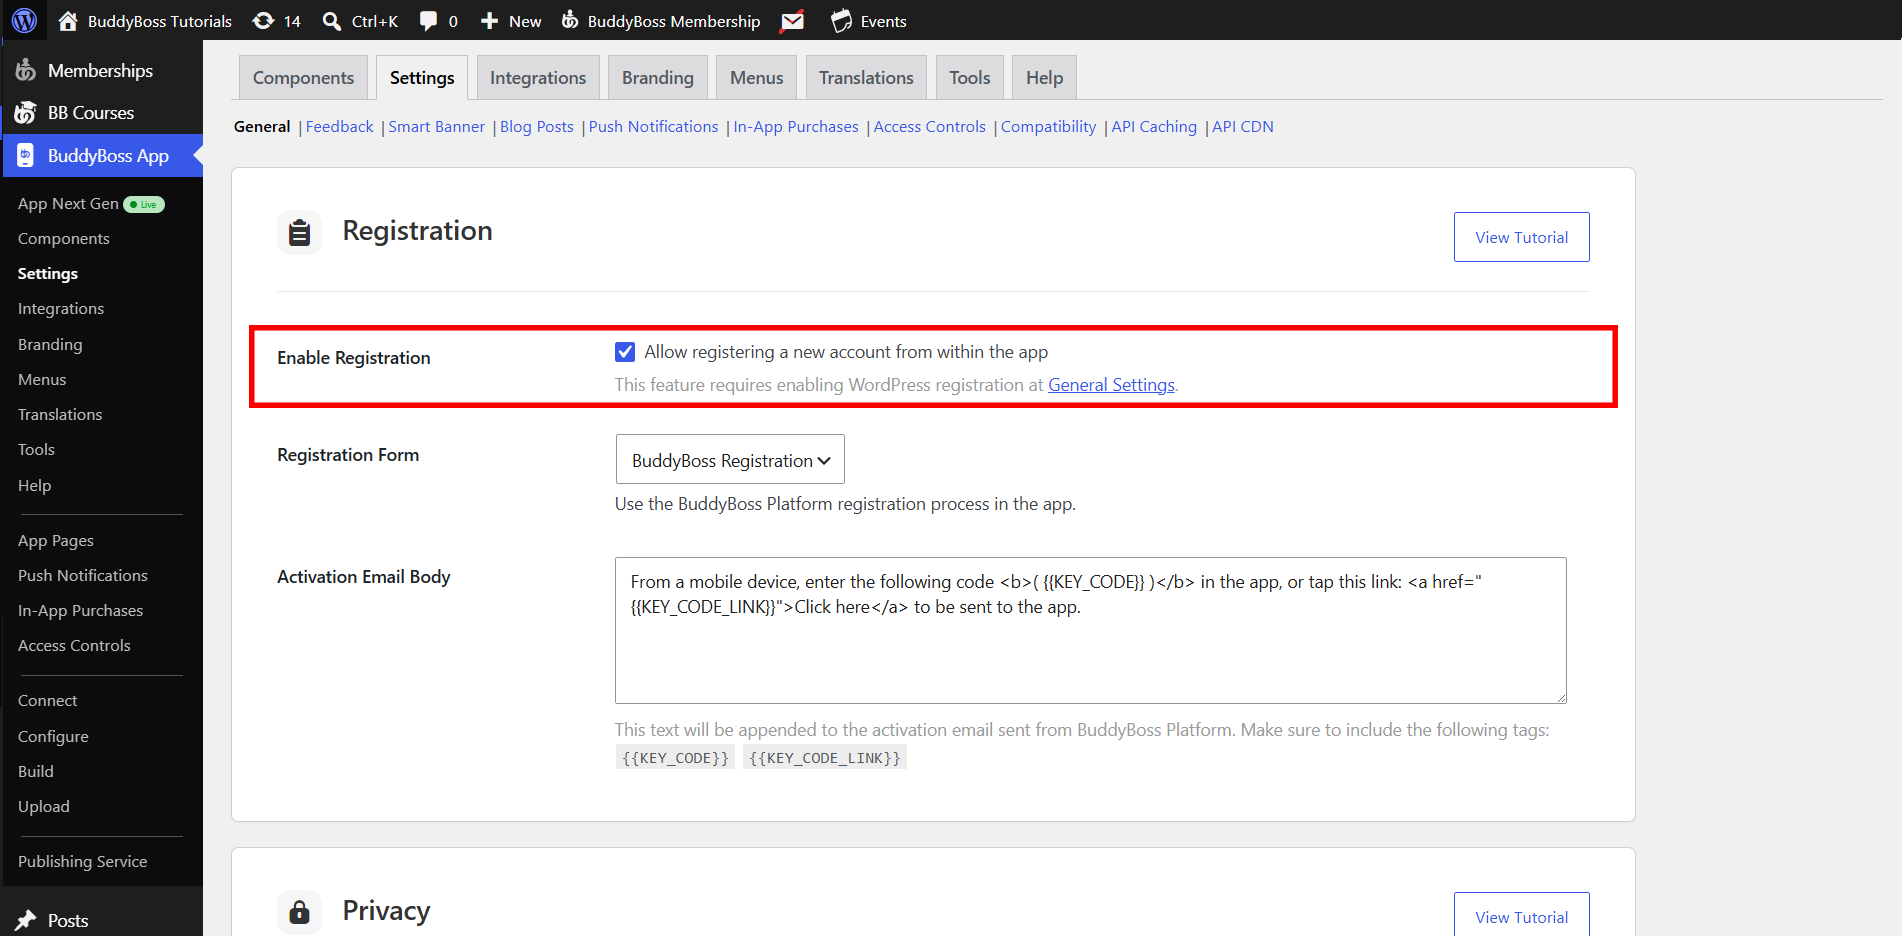The width and height of the screenshot is (1902, 936).
Task: Open Compatibility settings link
Action: tap(1048, 127)
